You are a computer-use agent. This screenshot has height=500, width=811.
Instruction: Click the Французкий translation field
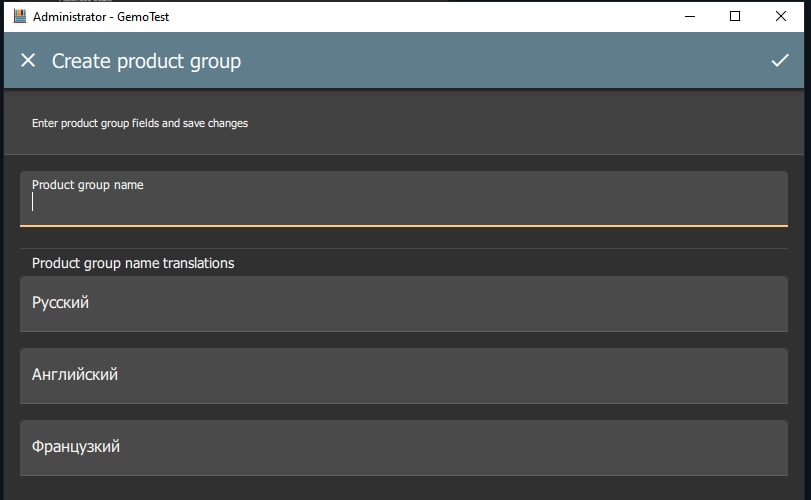[403, 447]
